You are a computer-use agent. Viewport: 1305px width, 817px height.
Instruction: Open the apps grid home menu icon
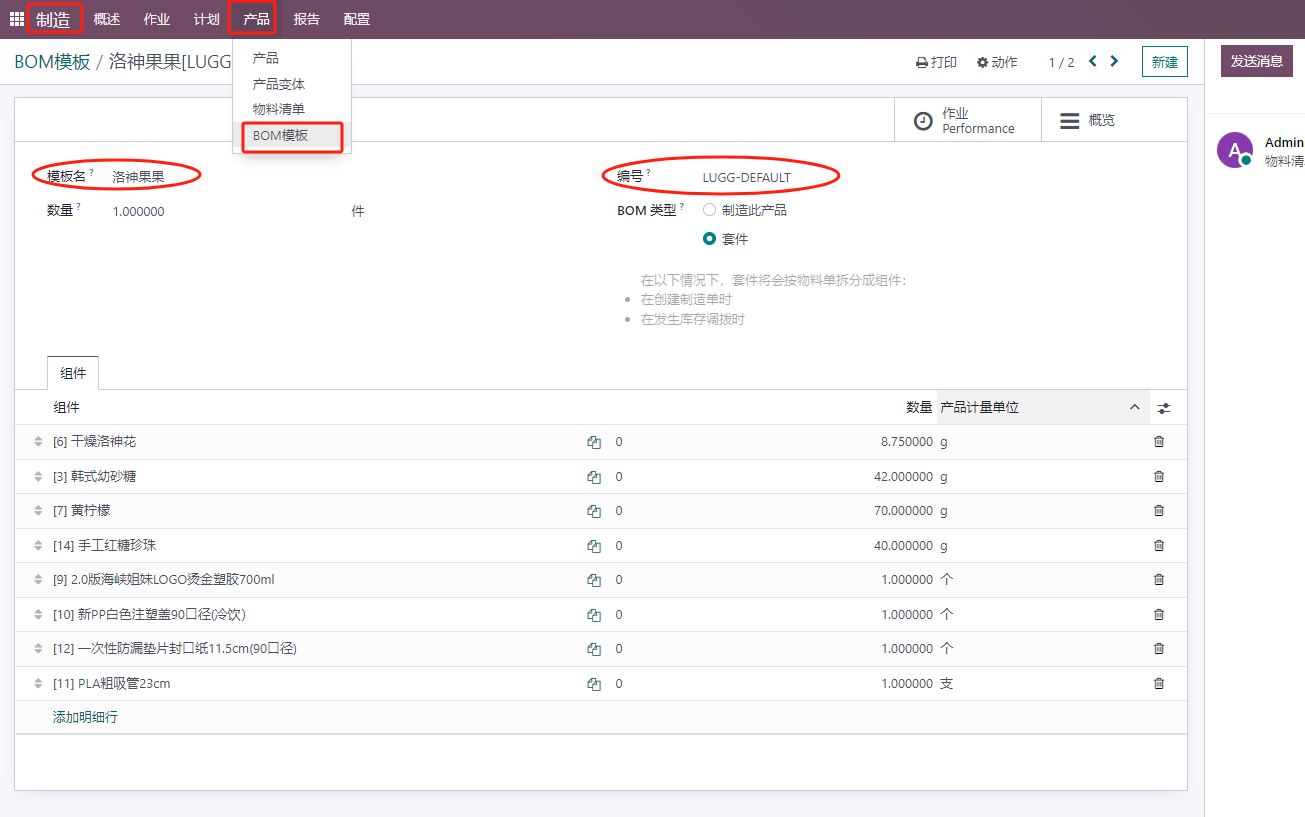point(17,19)
